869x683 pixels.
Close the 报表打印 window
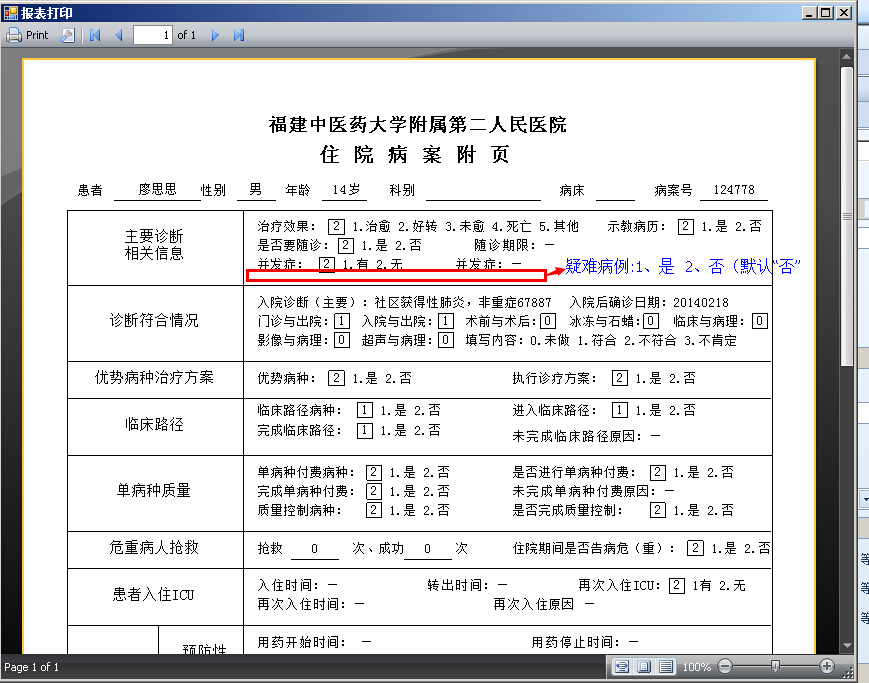click(844, 13)
